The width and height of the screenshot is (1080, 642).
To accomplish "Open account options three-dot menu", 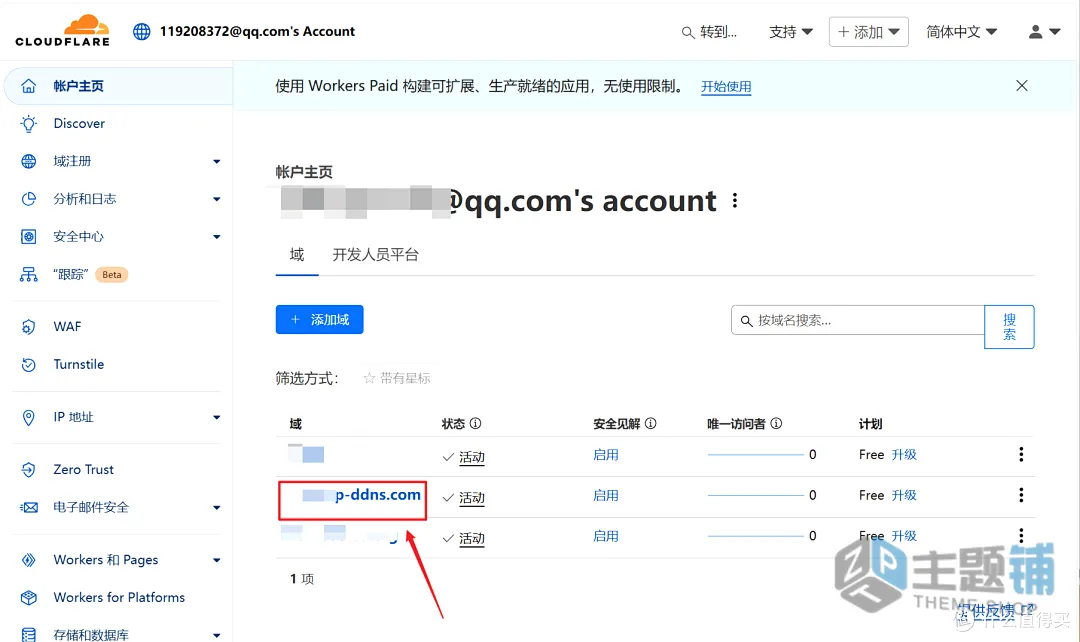I will 735,200.
